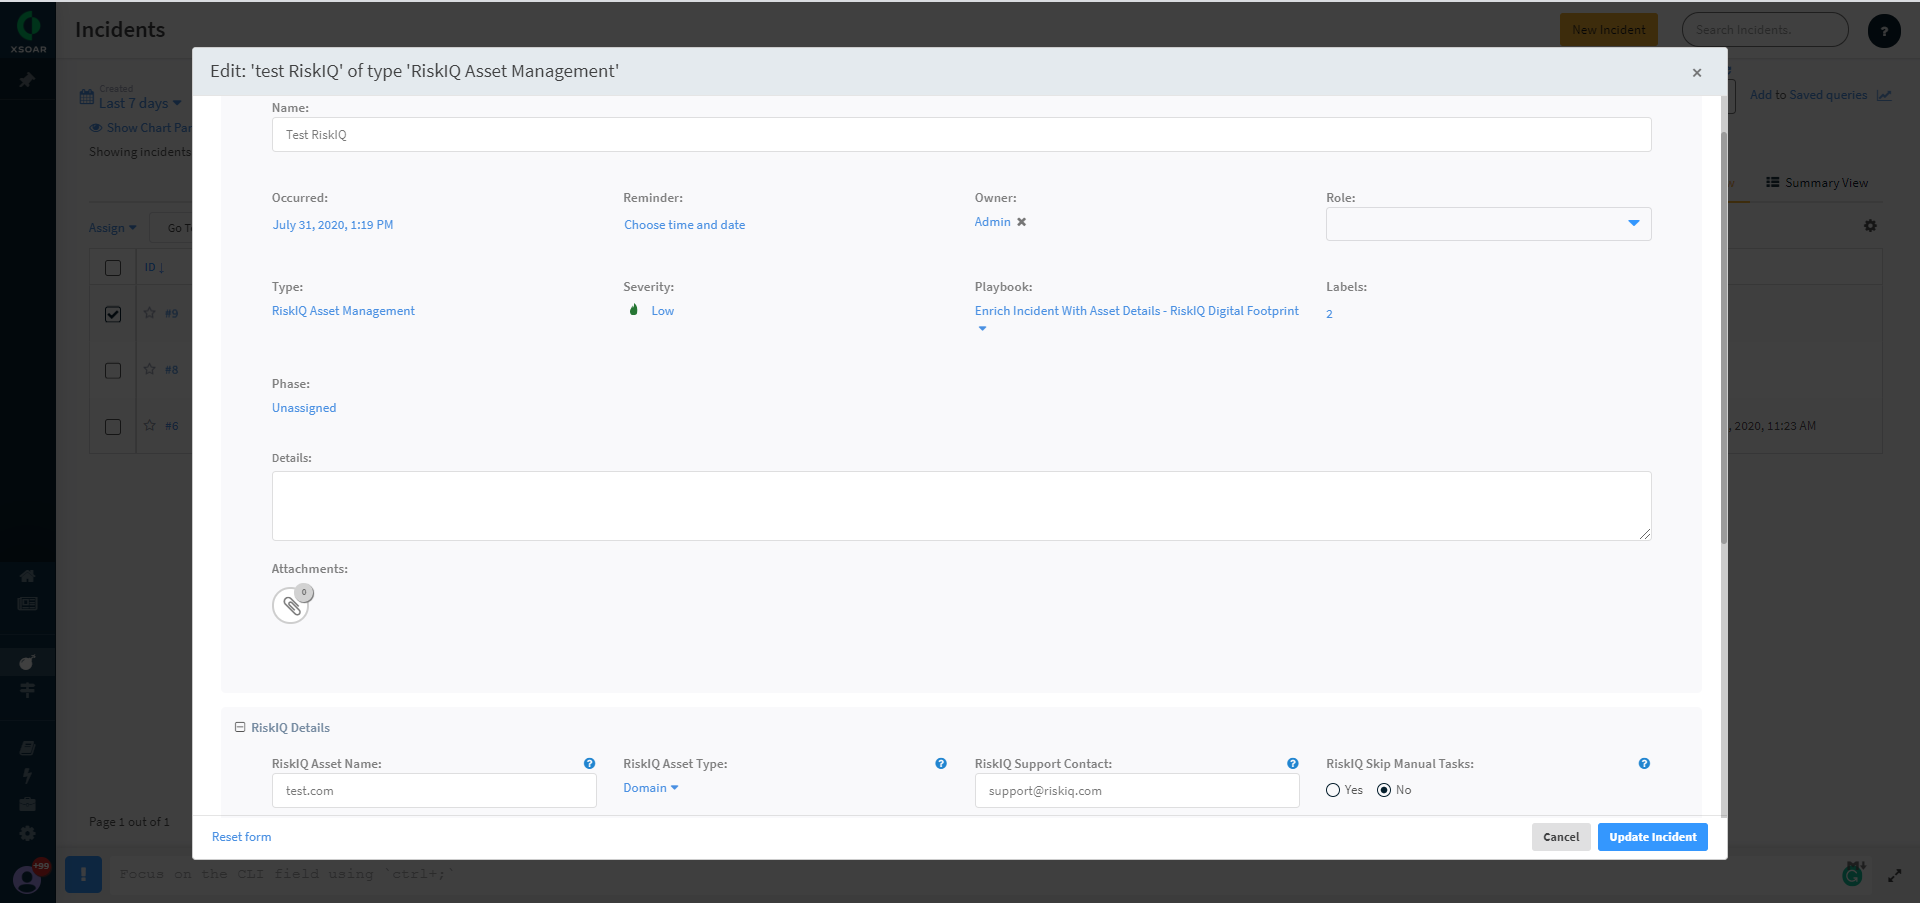This screenshot has width=1920, height=903.
Task: Click the green bot icon near CLI
Action: (1853, 874)
